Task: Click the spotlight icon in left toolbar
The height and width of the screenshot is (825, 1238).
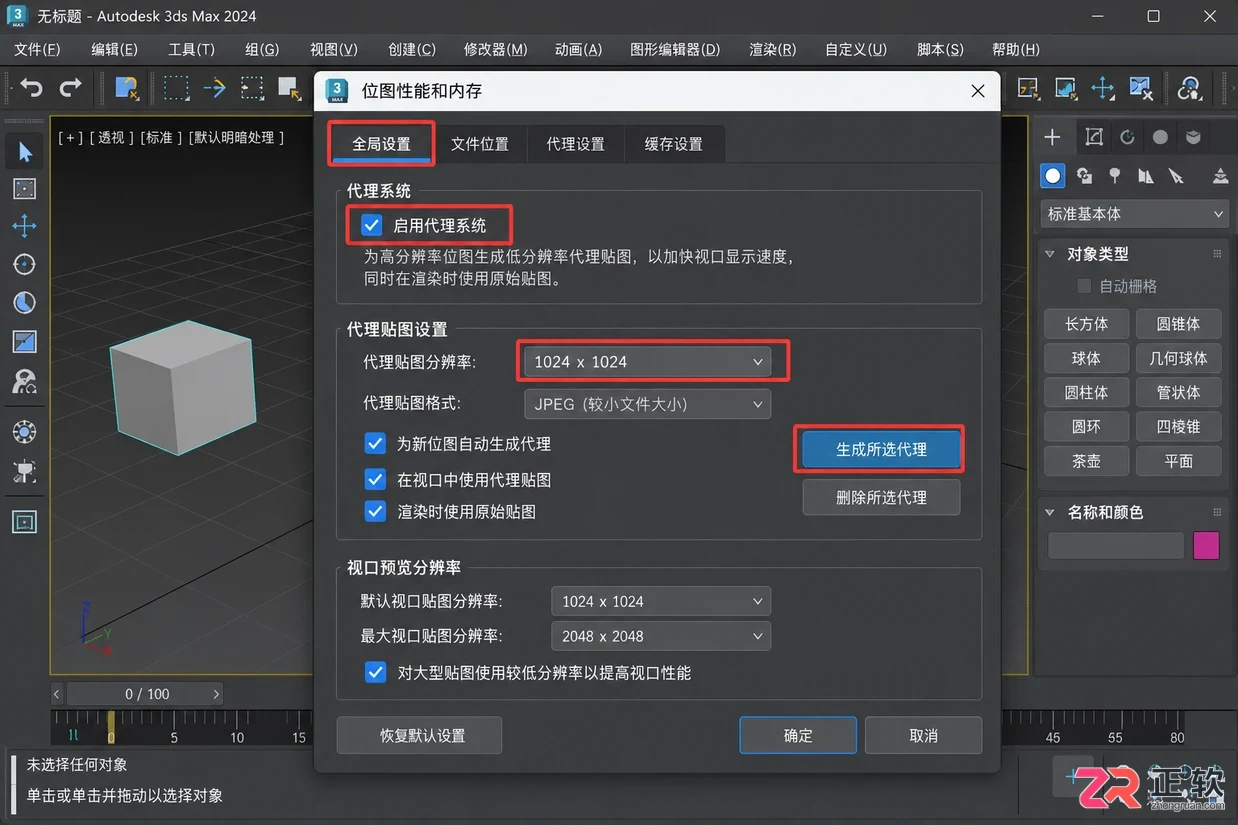Action: click(25, 471)
